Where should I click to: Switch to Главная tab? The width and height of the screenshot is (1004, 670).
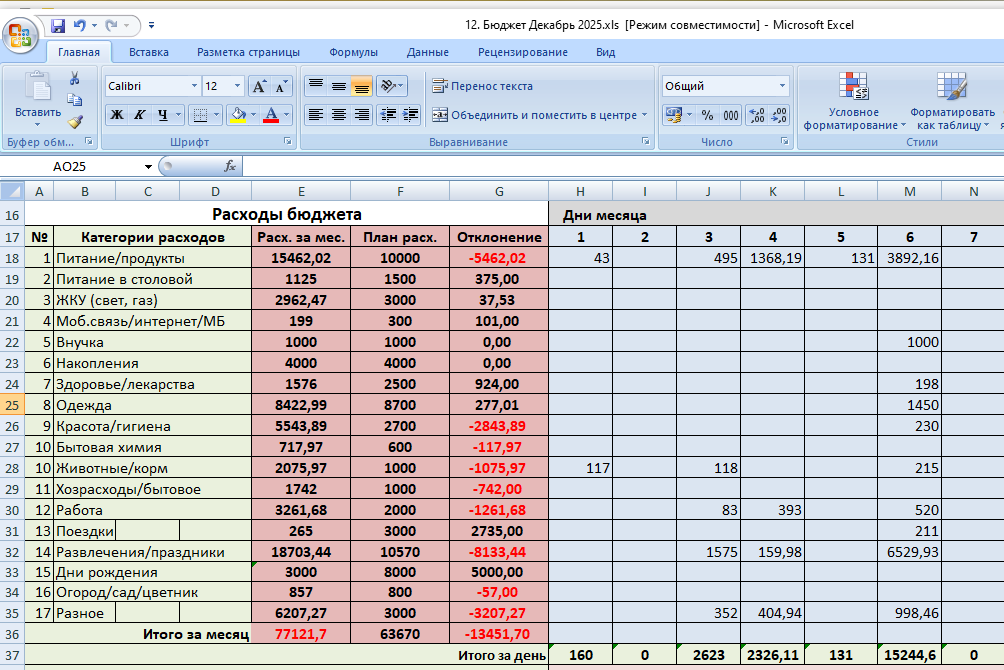pyautogui.click(x=79, y=53)
